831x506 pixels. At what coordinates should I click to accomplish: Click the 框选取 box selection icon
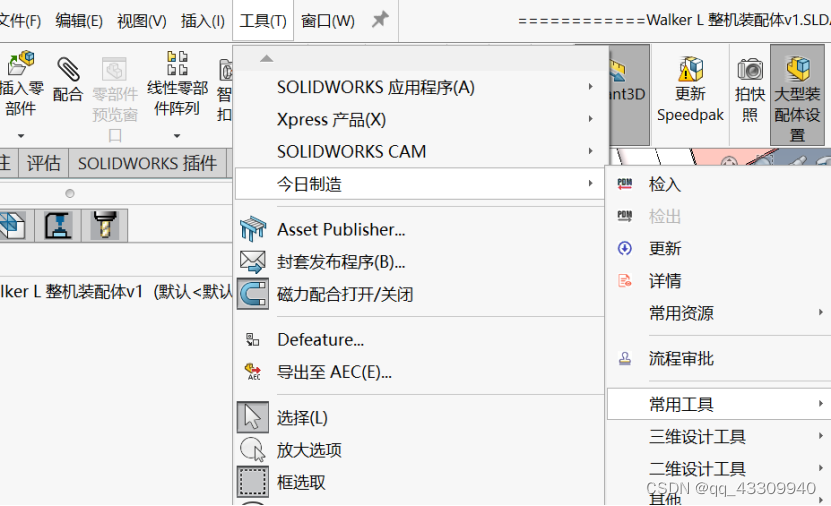point(253,482)
